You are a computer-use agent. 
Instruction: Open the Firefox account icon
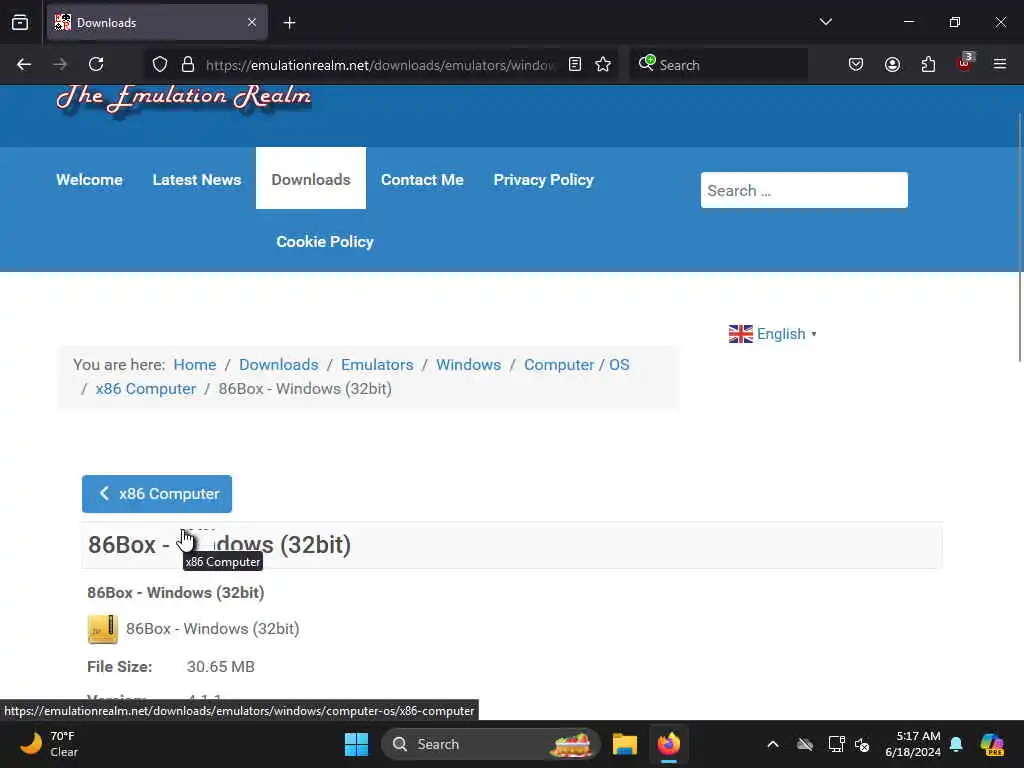(x=892, y=65)
